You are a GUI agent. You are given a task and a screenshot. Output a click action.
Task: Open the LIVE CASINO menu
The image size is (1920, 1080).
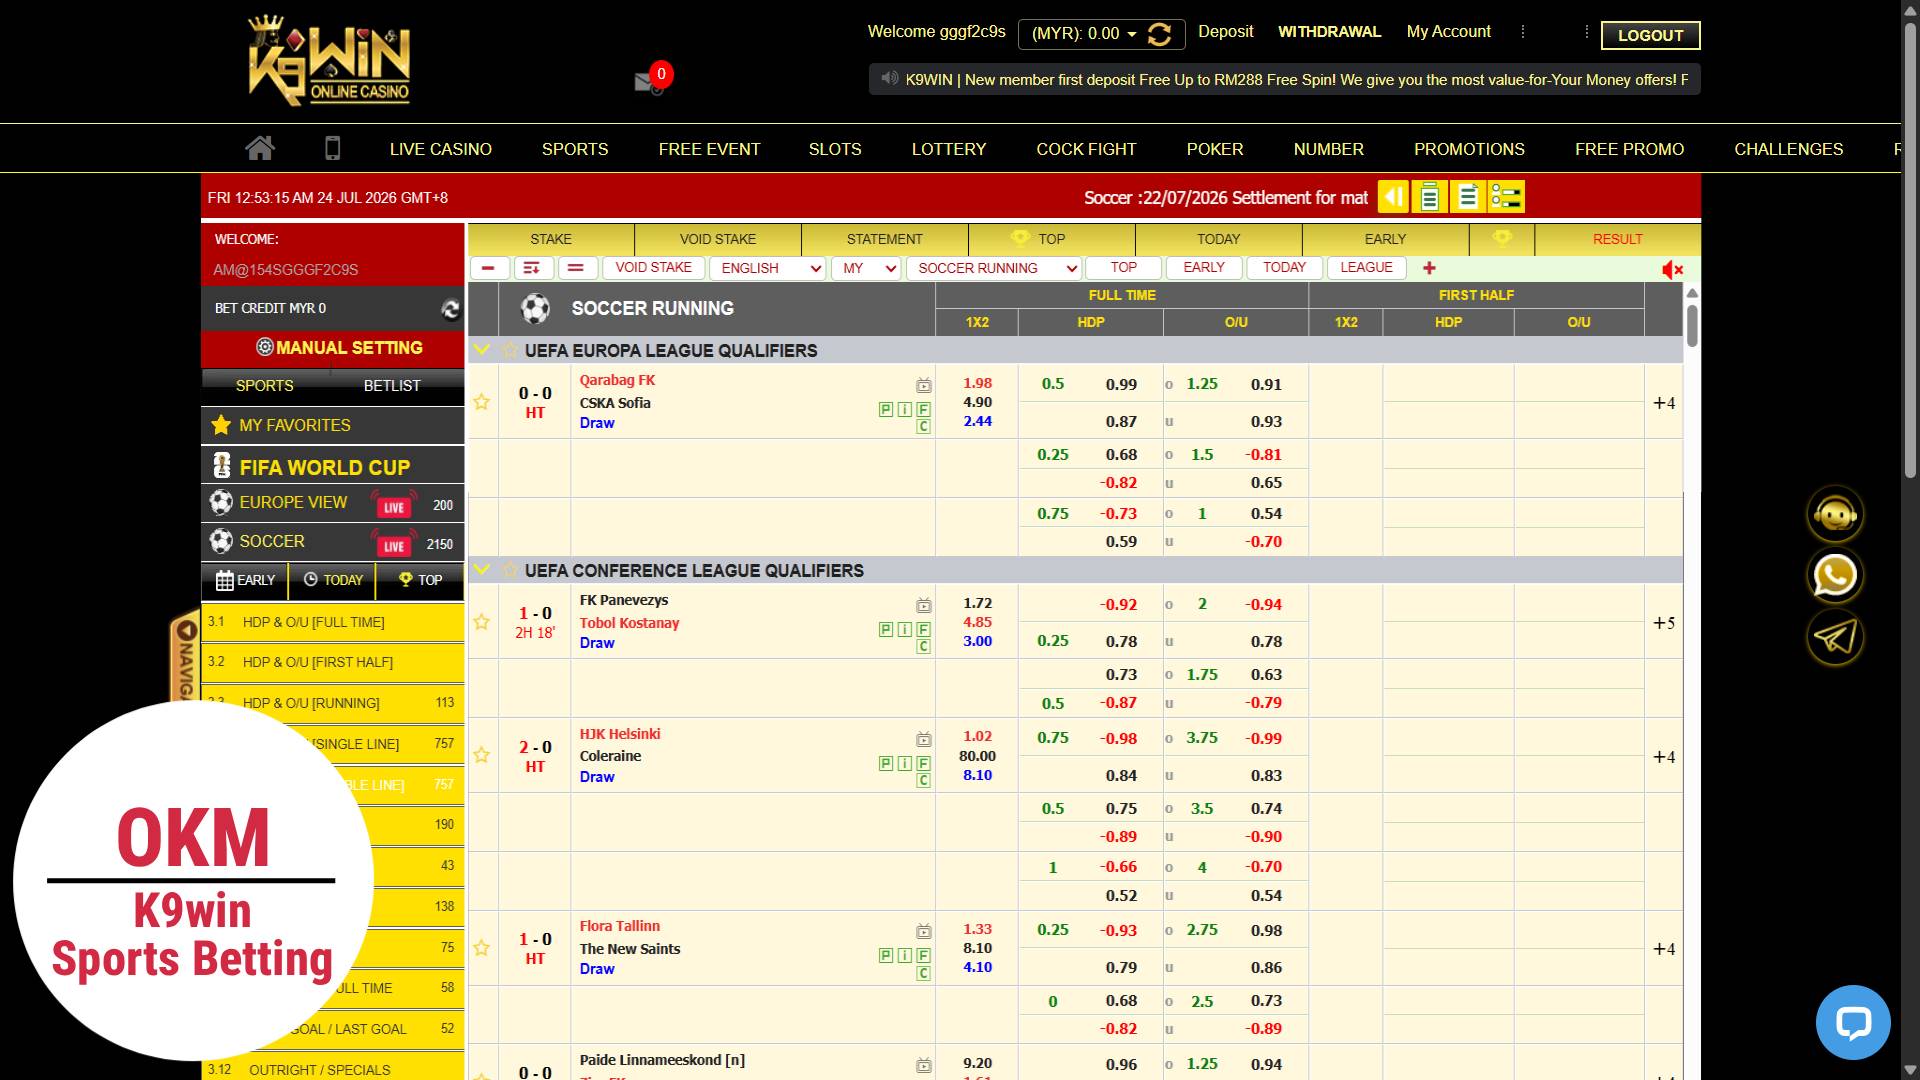[441, 149]
